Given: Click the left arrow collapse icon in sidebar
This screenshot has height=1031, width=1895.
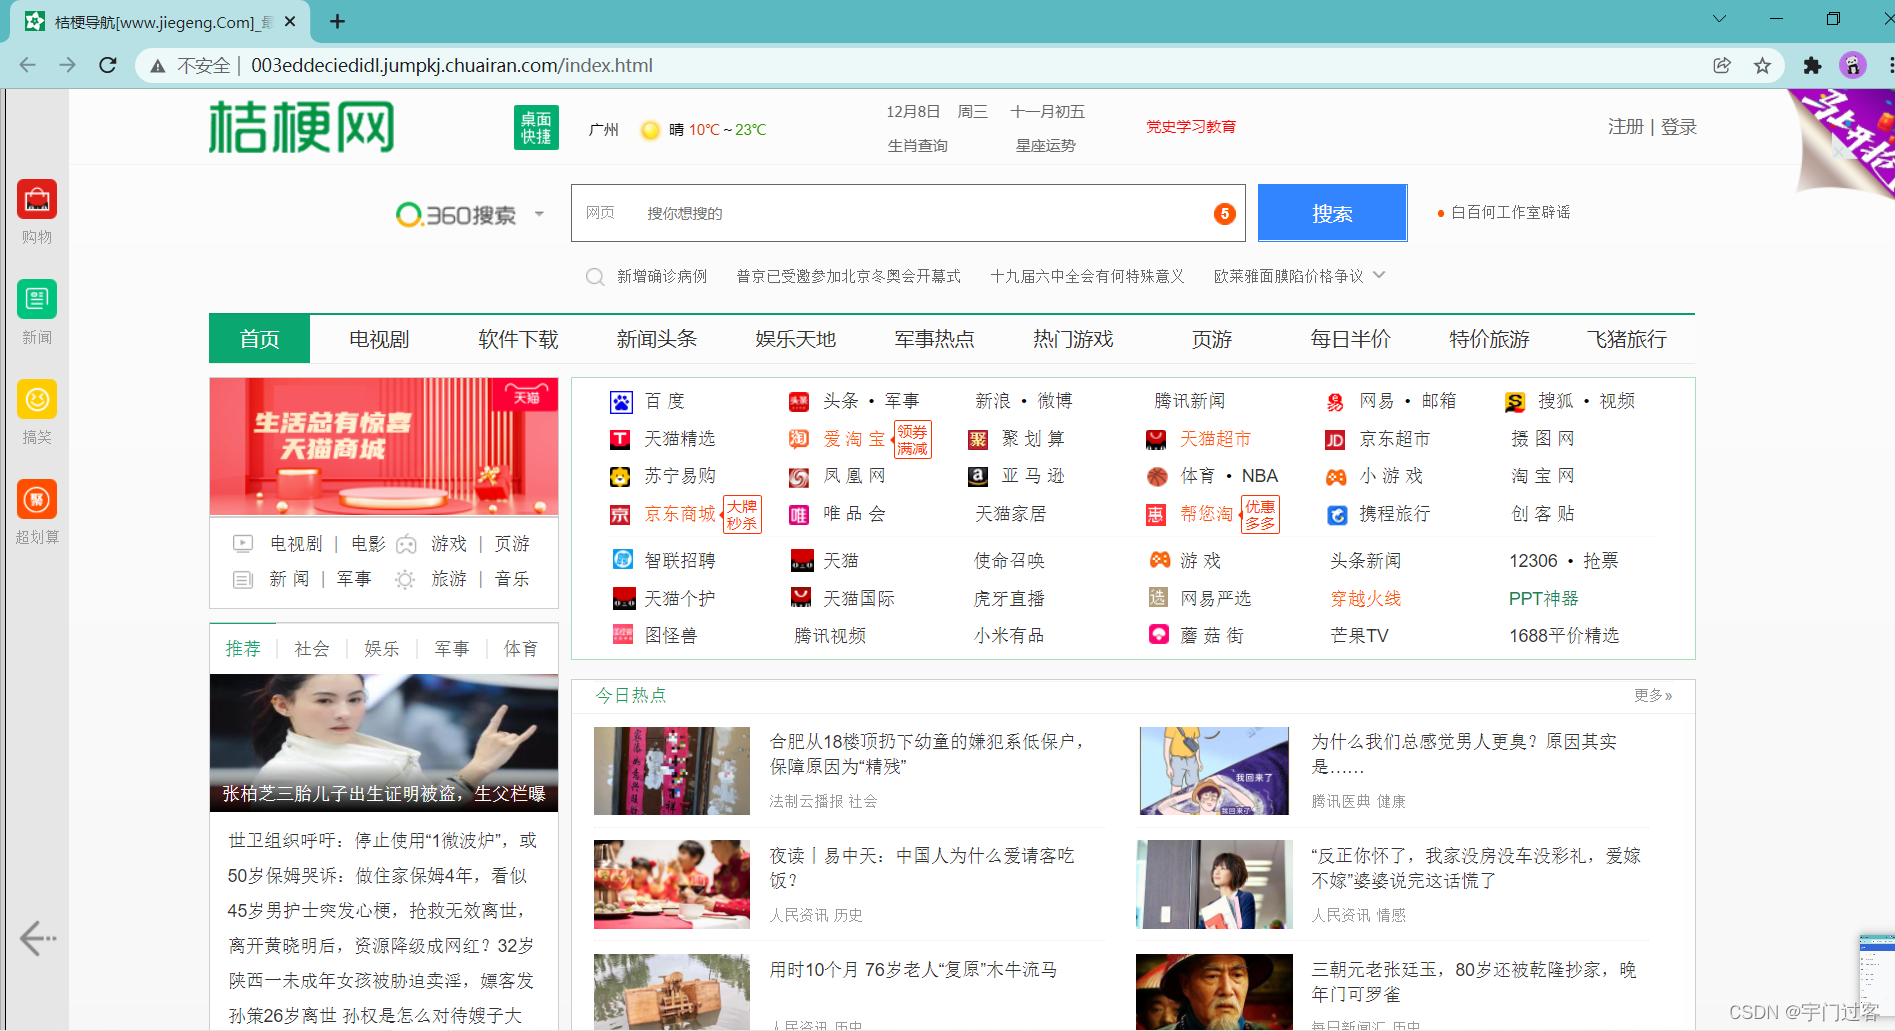Looking at the screenshot, I should click(x=38, y=938).
